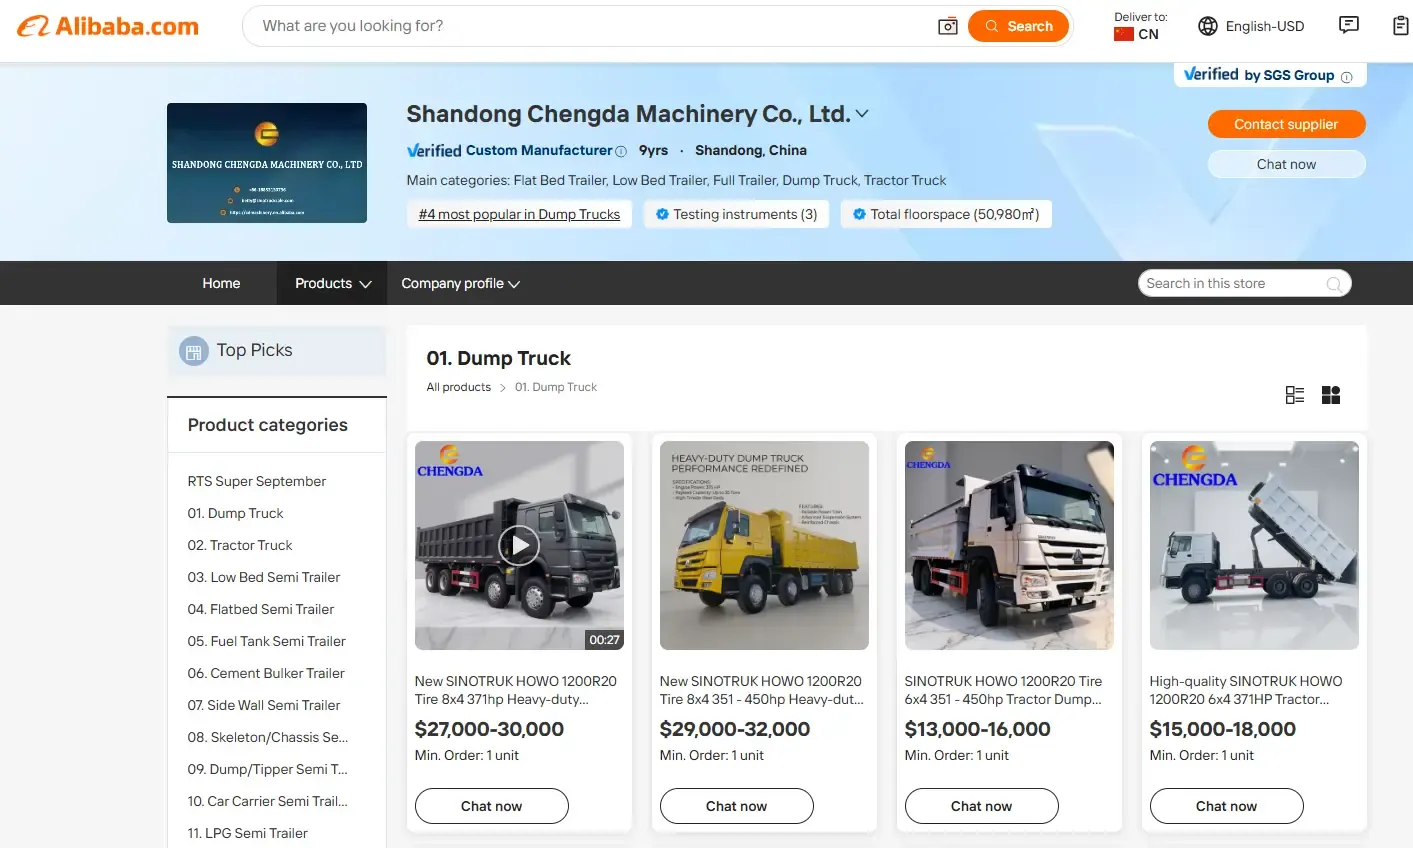Click Shandong Chengda Machinery company logo image
The image size is (1413, 848).
[x=267, y=163]
